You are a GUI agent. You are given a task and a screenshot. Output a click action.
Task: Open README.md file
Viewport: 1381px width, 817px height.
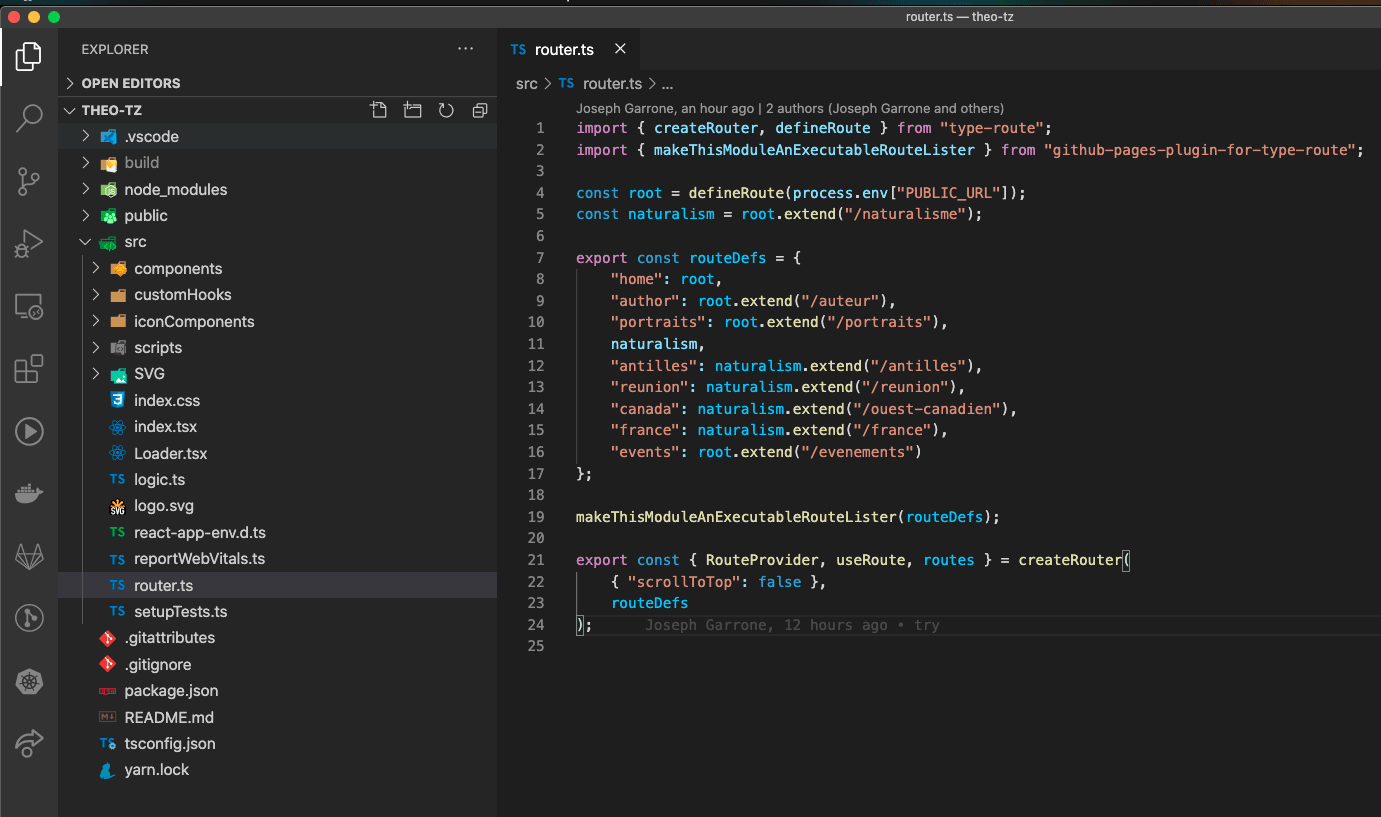pos(277,717)
